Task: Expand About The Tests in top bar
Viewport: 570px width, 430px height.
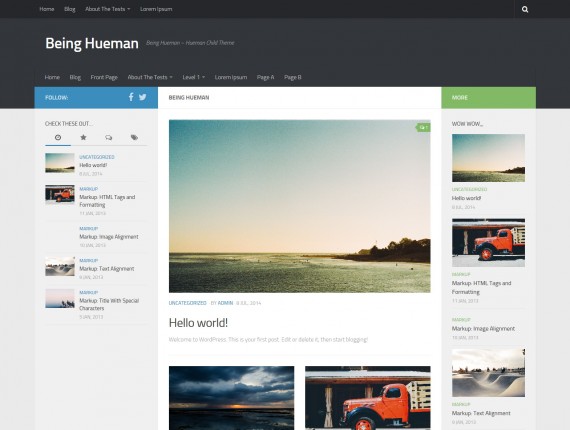Action: click(x=108, y=9)
